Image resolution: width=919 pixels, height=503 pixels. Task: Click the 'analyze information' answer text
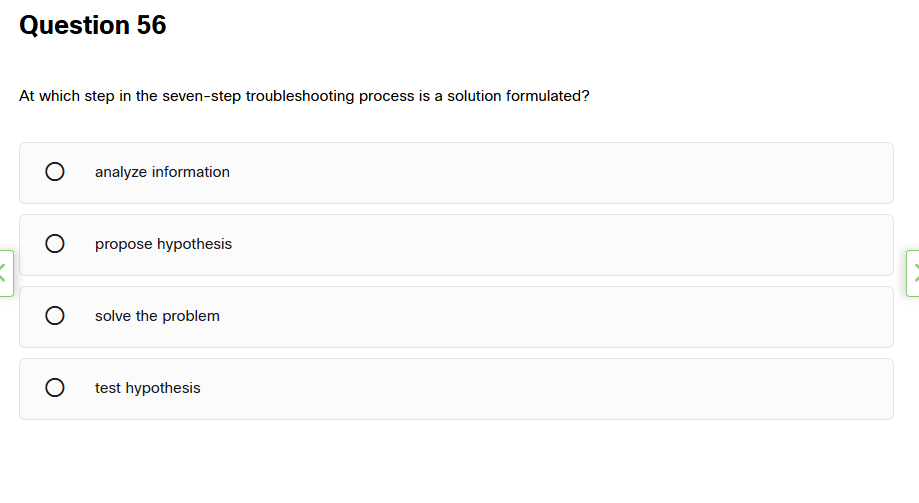(x=162, y=172)
